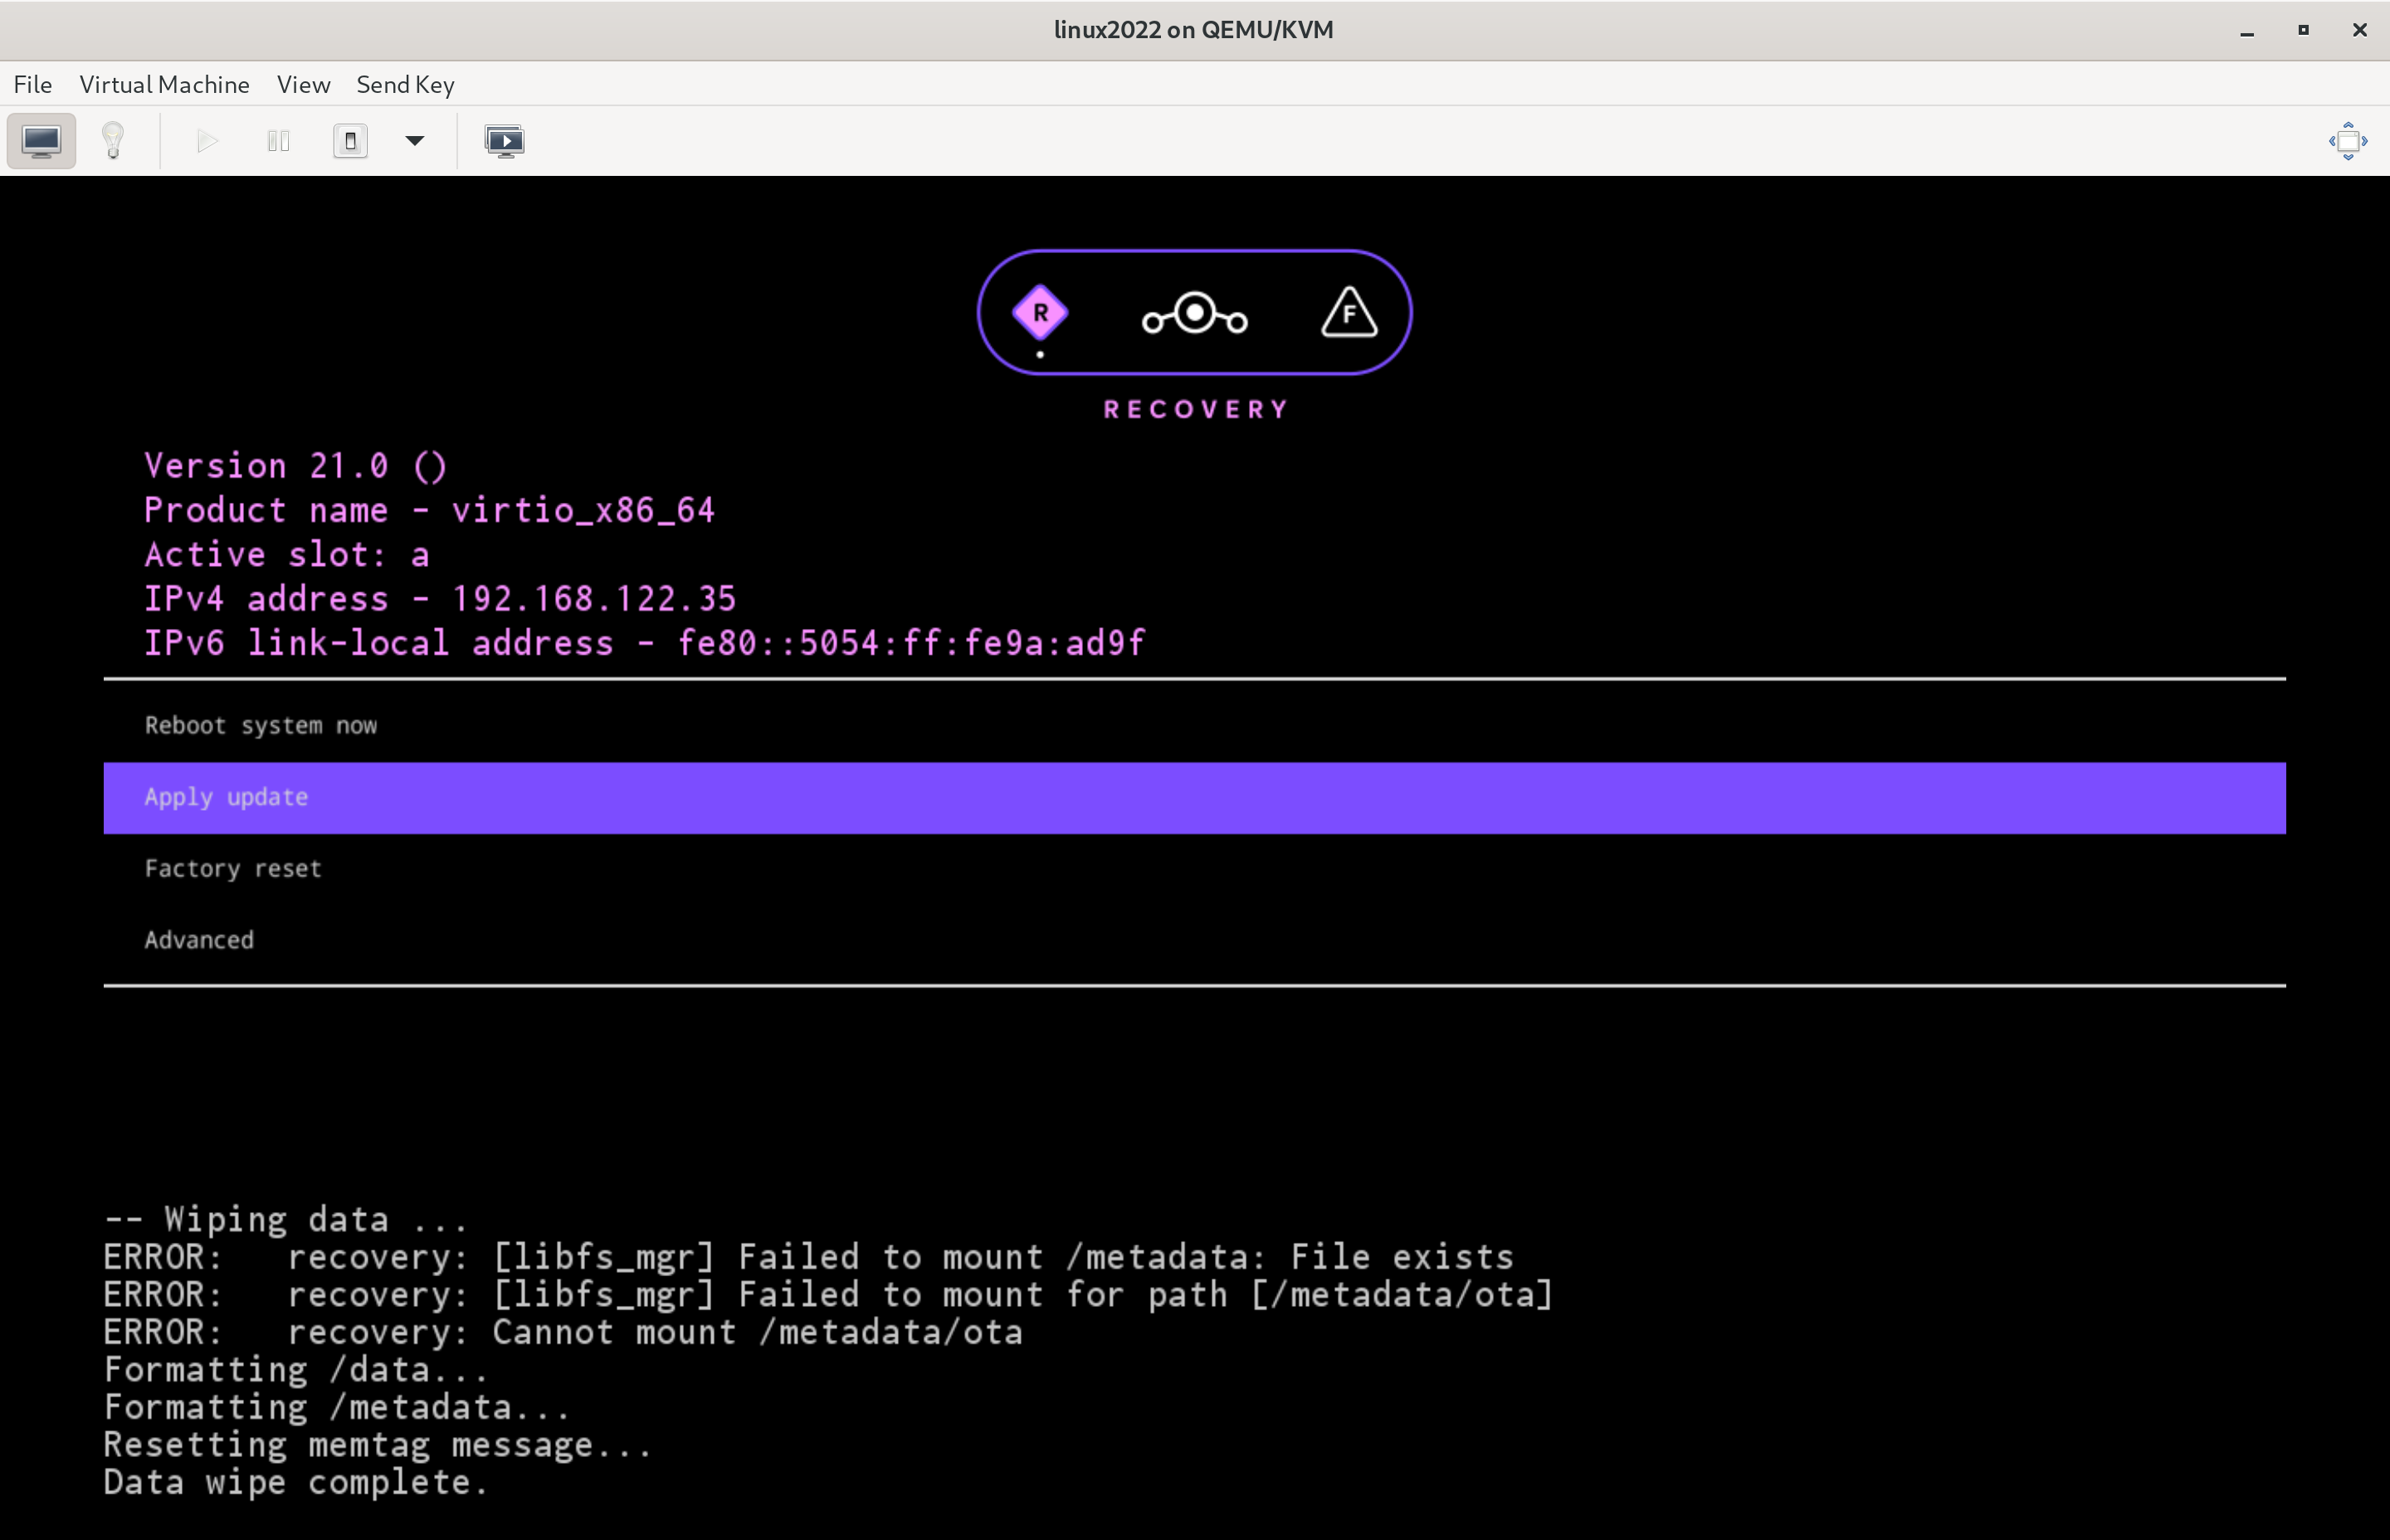2390x1540 pixels.
Task: Shut down the virtual machine
Action: coord(350,141)
